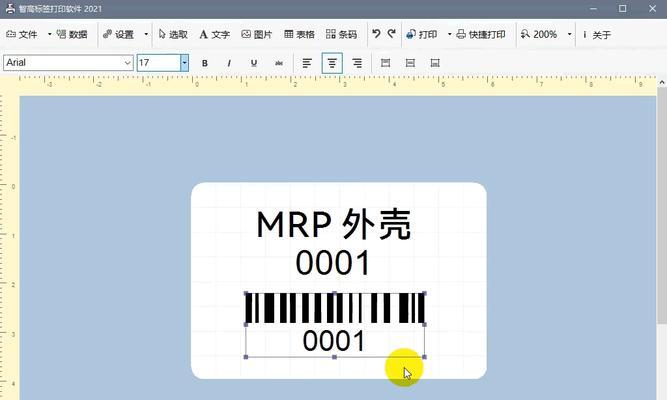This screenshot has height=400, width=667.
Task: Open 关于 (About) info
Action: (x=597, y=34)
